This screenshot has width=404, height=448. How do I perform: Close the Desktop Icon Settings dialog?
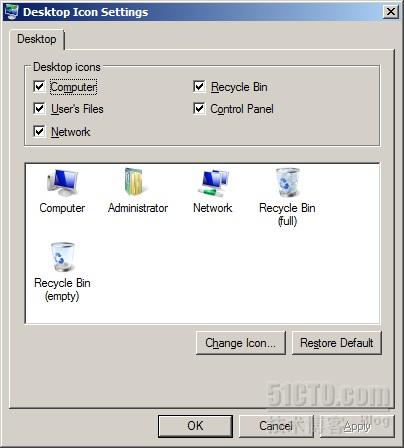click(x=390, y=12)
